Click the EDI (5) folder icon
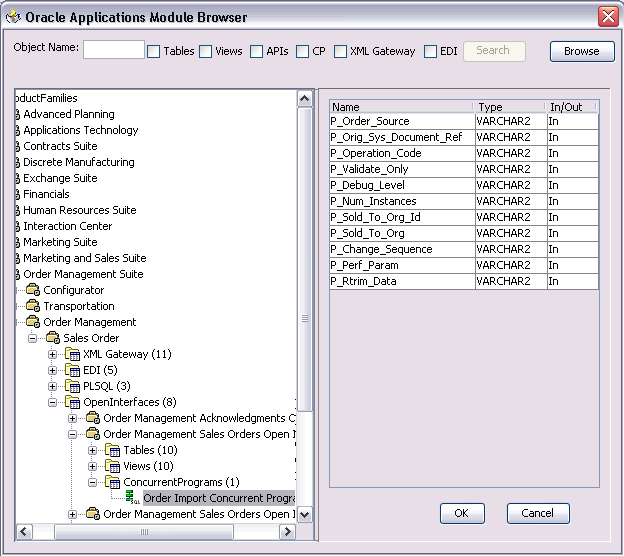624x556 pixels. [x=72, y=370]
